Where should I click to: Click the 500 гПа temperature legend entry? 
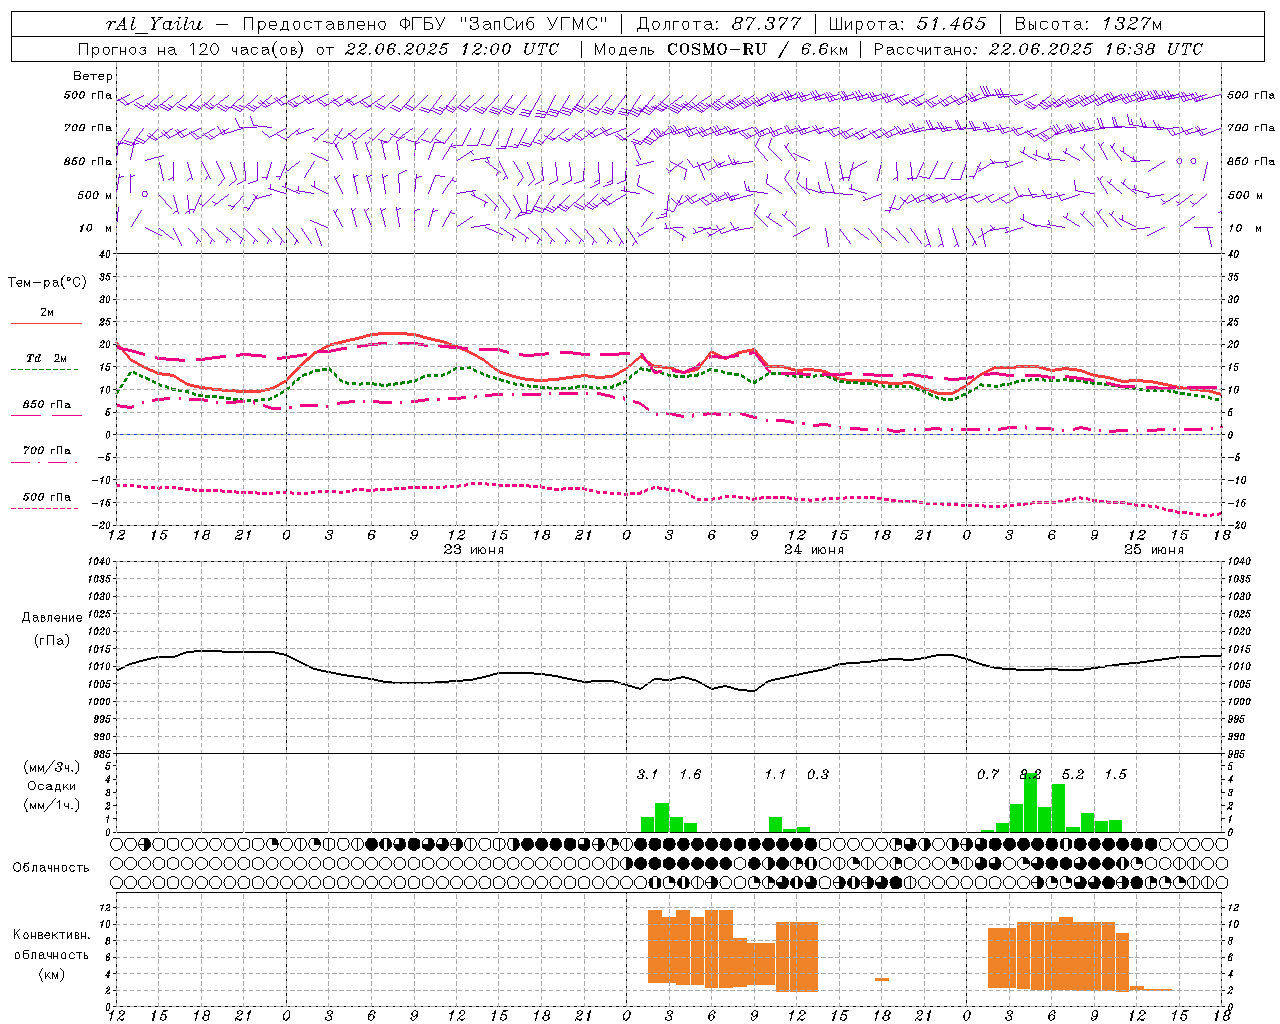(47, 497)
